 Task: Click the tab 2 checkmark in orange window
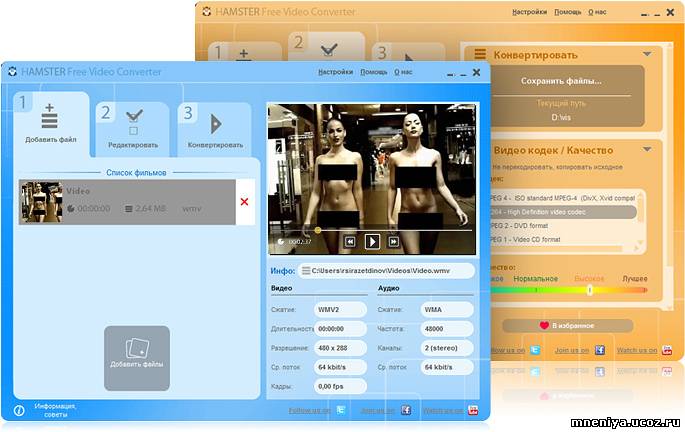[329, 50]
